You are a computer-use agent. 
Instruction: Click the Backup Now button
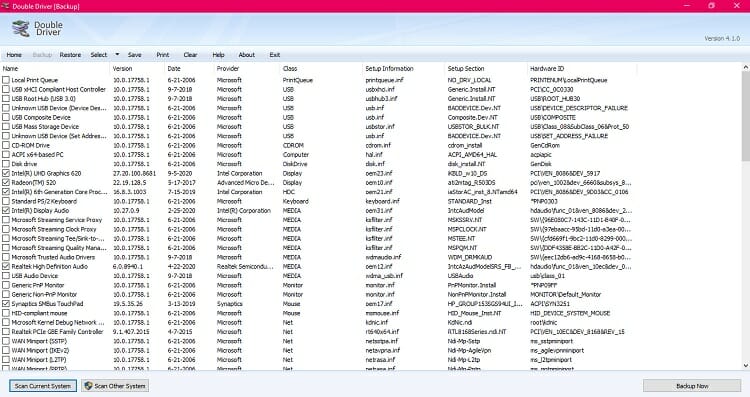click(x=692, y=386)
